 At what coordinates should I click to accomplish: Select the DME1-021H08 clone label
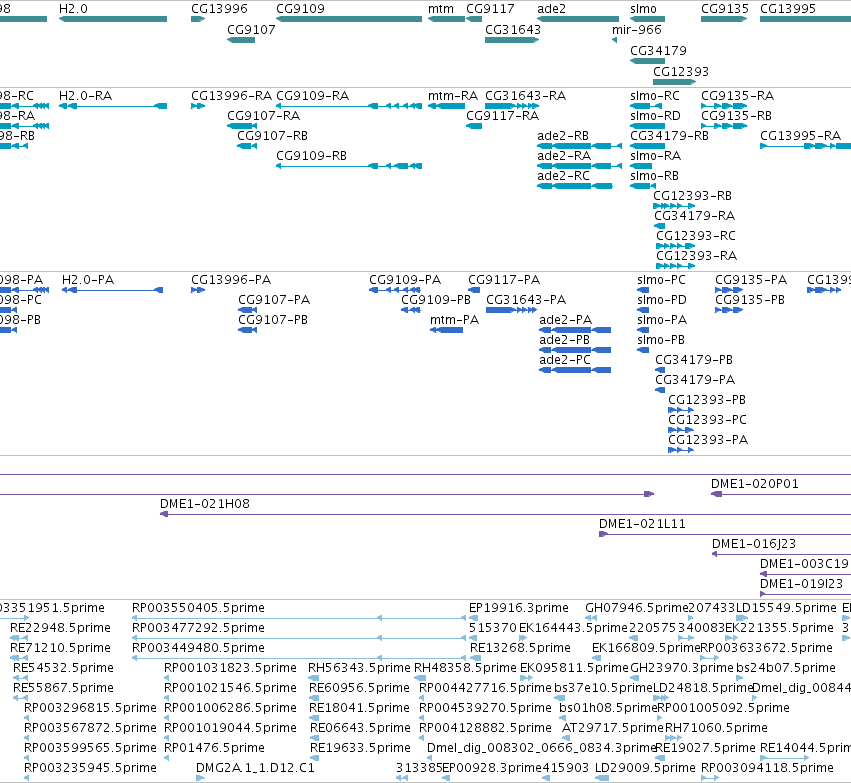205,504
